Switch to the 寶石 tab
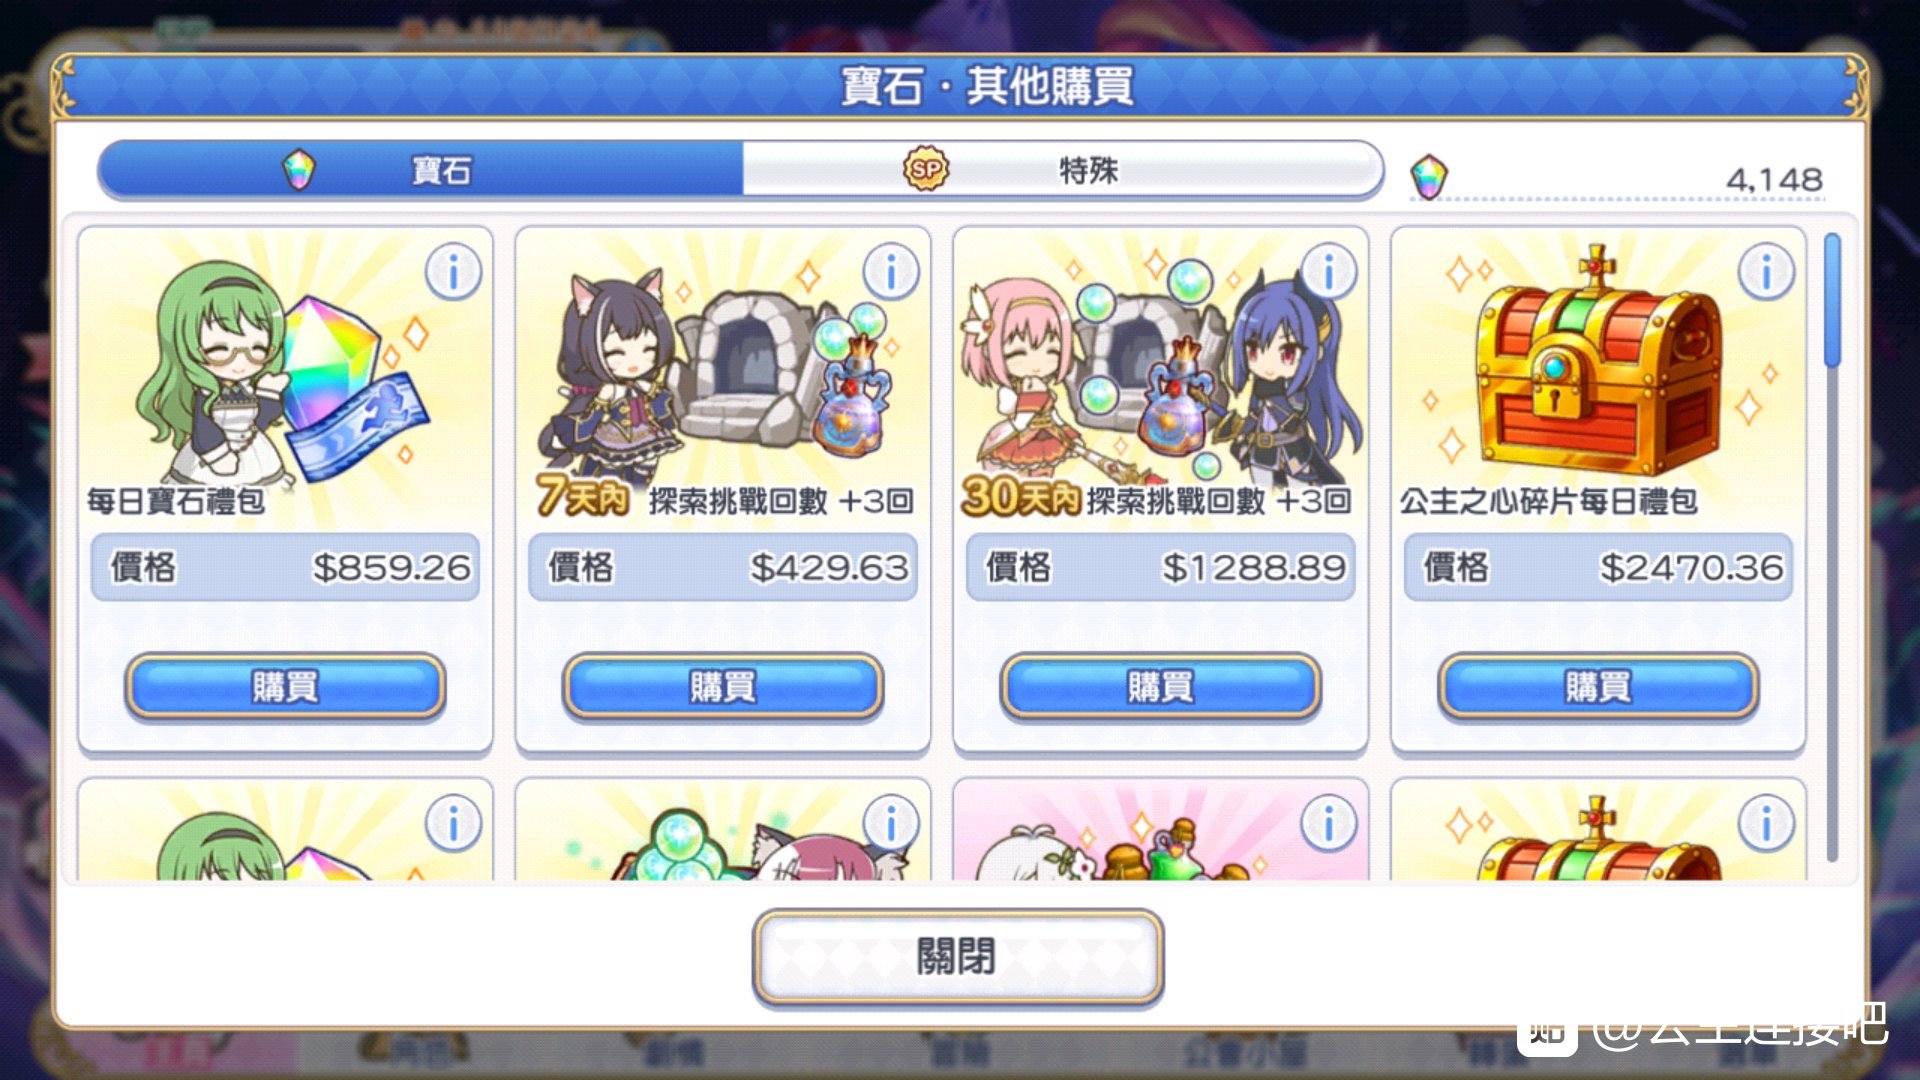Screen dimensions: 1920x1080 click(421, 169)
